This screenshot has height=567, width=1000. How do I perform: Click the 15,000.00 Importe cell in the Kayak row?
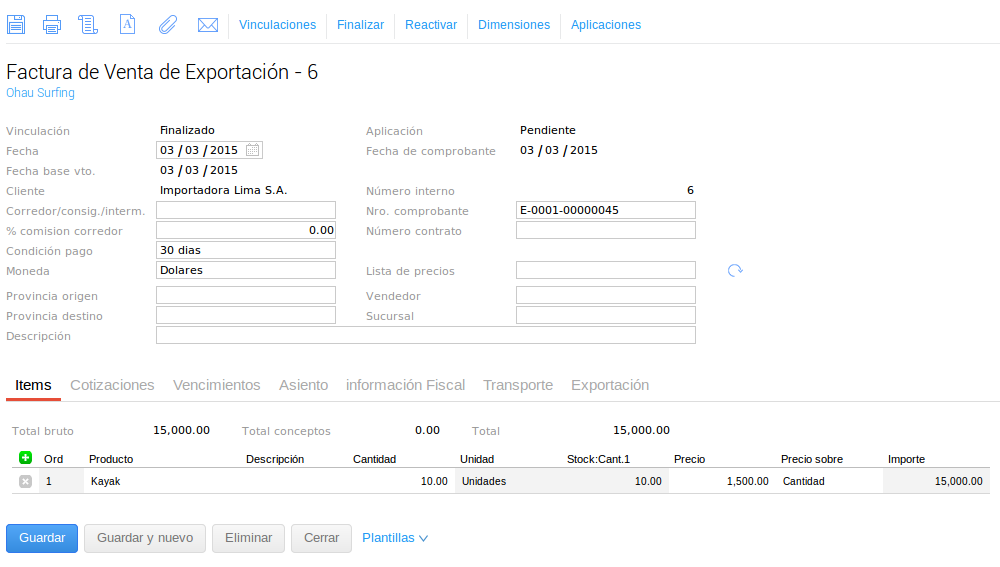click(x=936, y=482)
